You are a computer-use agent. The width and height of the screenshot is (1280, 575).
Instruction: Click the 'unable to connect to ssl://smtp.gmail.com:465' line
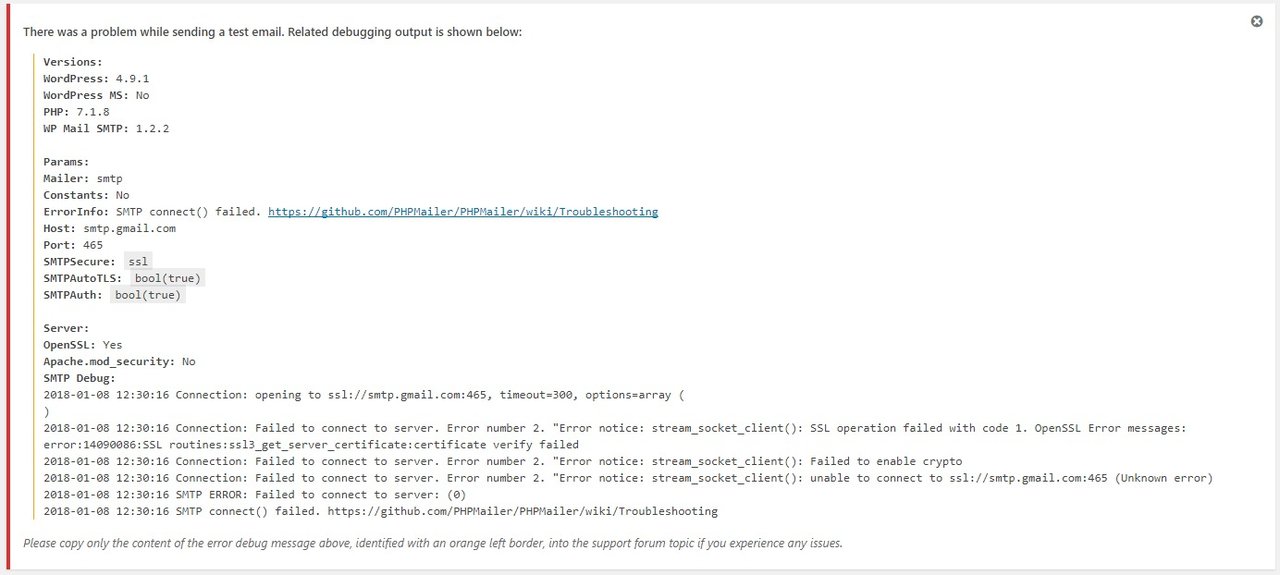point(628,478)
